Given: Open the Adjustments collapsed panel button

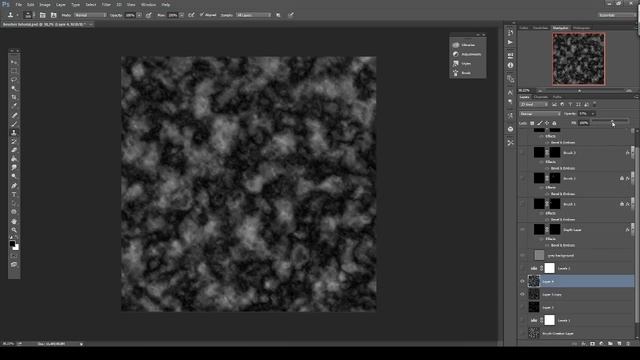Looking at the screenshot, I should tap(468, 54).
